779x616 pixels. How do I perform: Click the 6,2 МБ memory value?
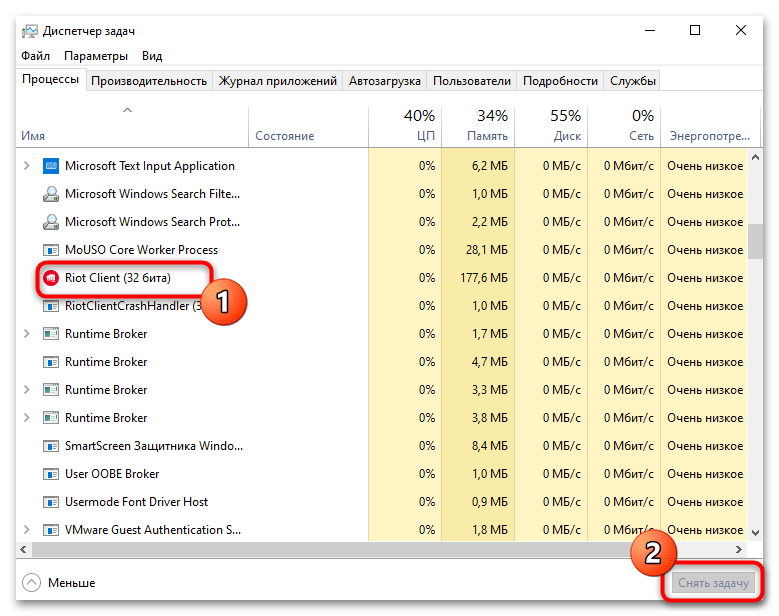click(x=490, y=166)
